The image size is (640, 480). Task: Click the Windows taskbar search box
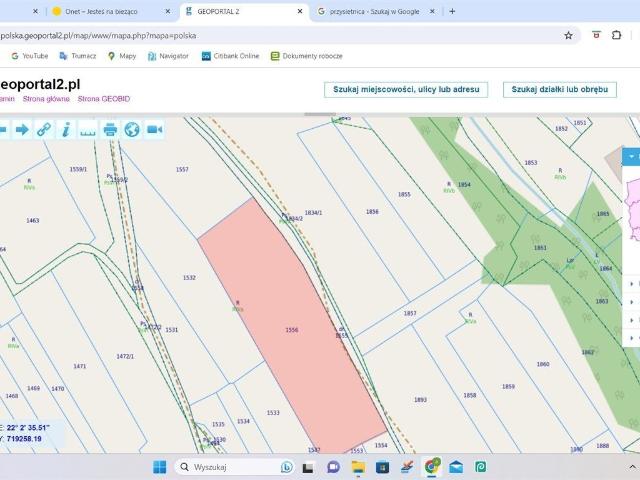[225, 467]
